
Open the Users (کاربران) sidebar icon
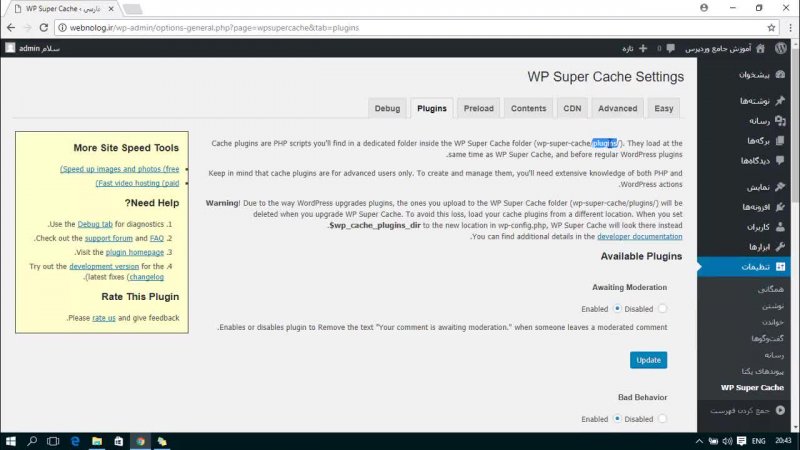pos(779,226)
